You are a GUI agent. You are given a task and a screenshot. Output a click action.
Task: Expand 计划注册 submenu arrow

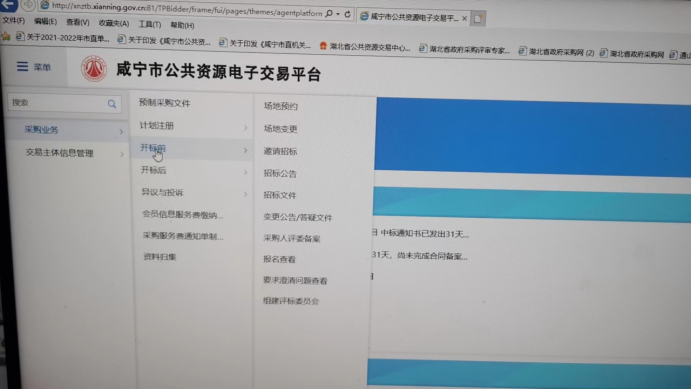[x=245, y=128]
